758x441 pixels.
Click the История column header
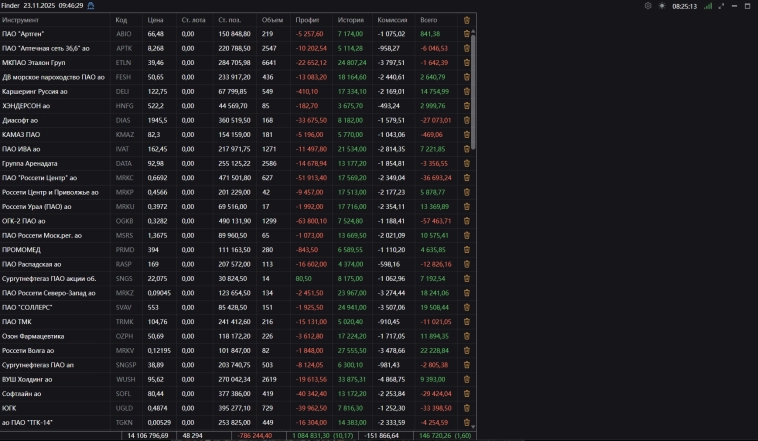pos(350,20)
